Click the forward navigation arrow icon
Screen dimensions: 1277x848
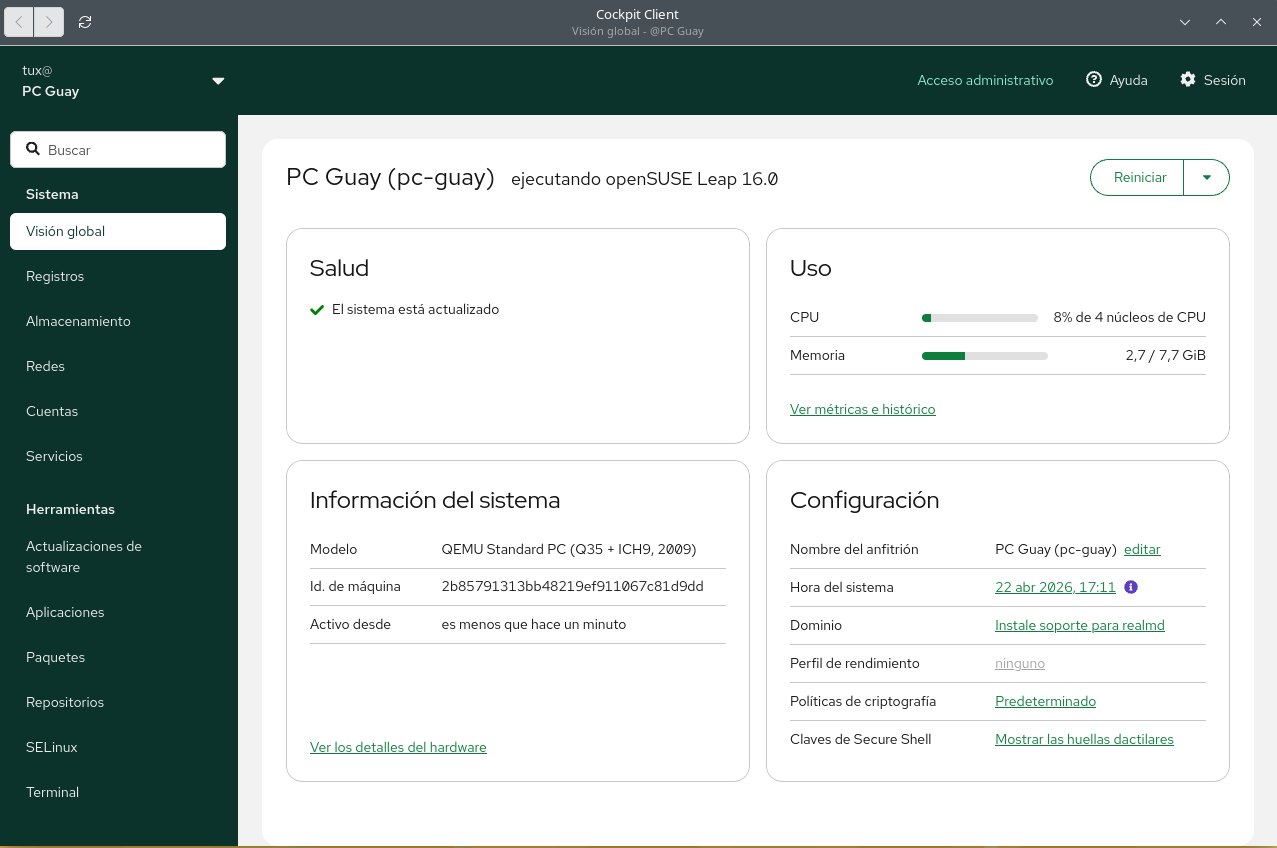49,22
